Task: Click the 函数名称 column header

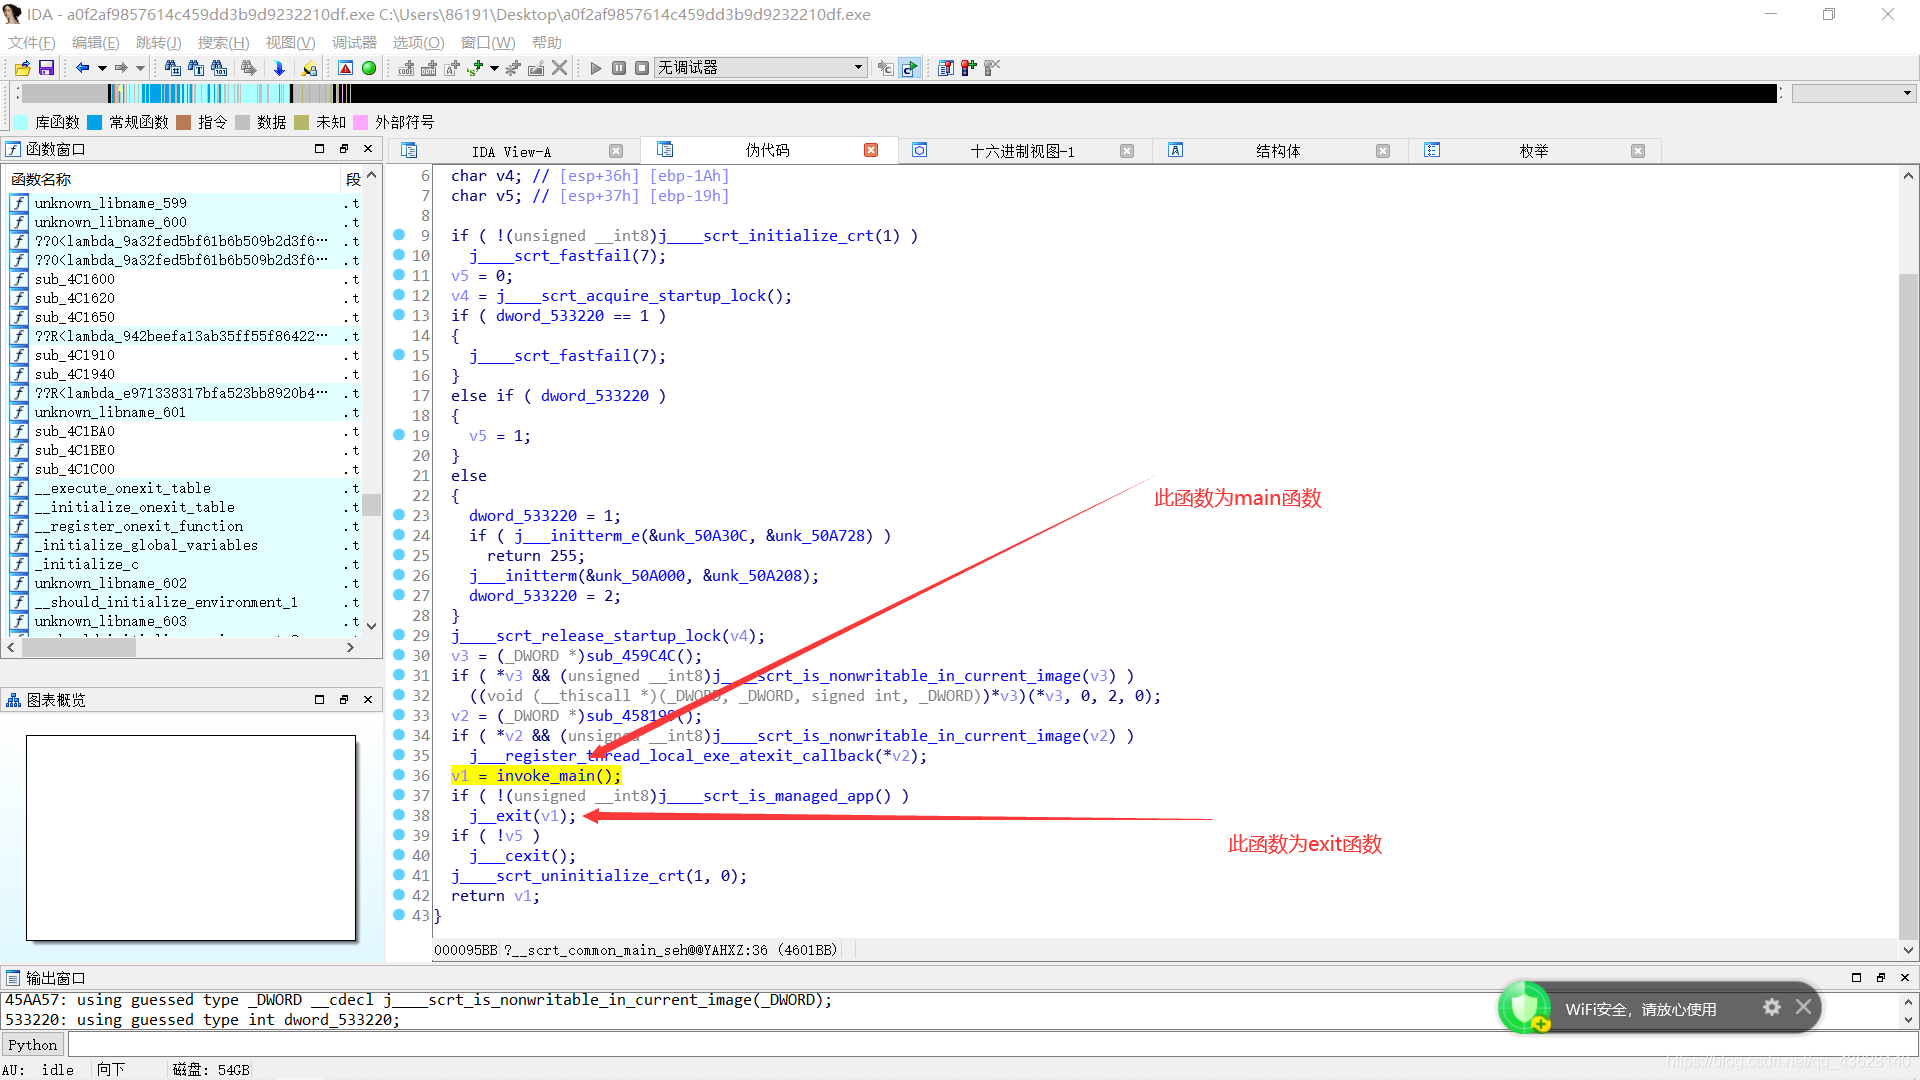Action: point(174,179)
